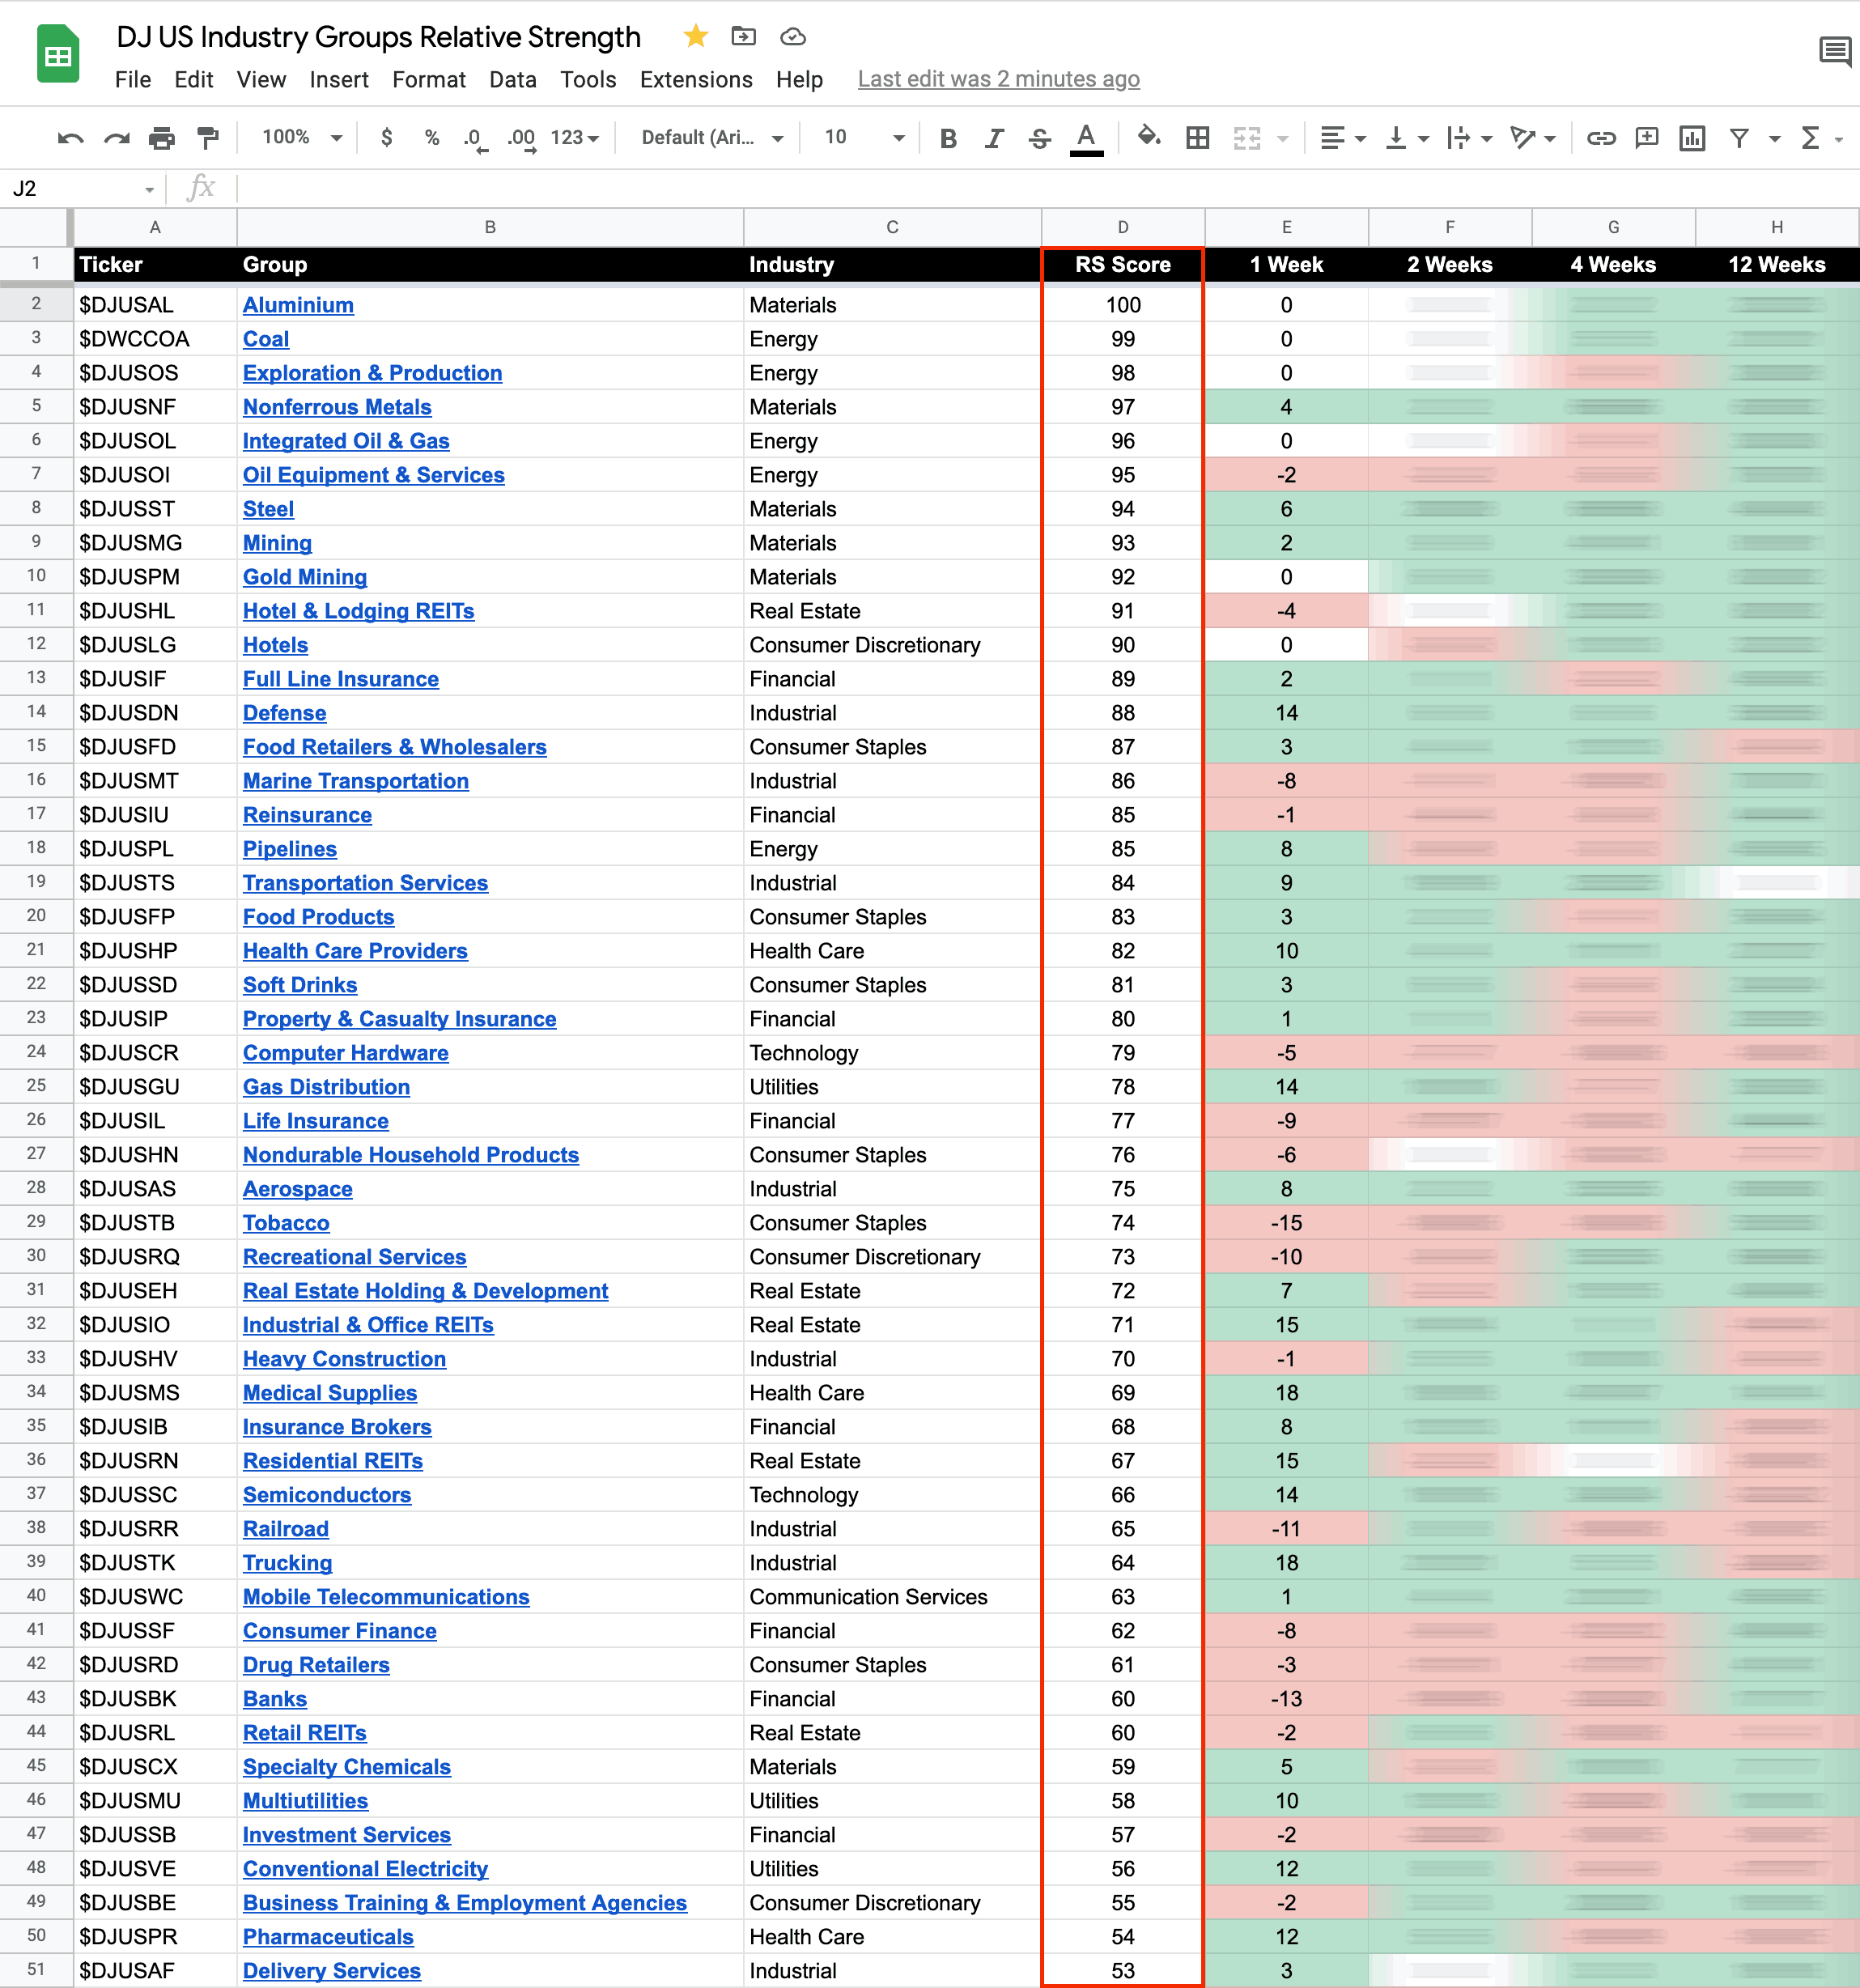Open the Insert menu
The image size is (1860, 1988).
[339, 80]
